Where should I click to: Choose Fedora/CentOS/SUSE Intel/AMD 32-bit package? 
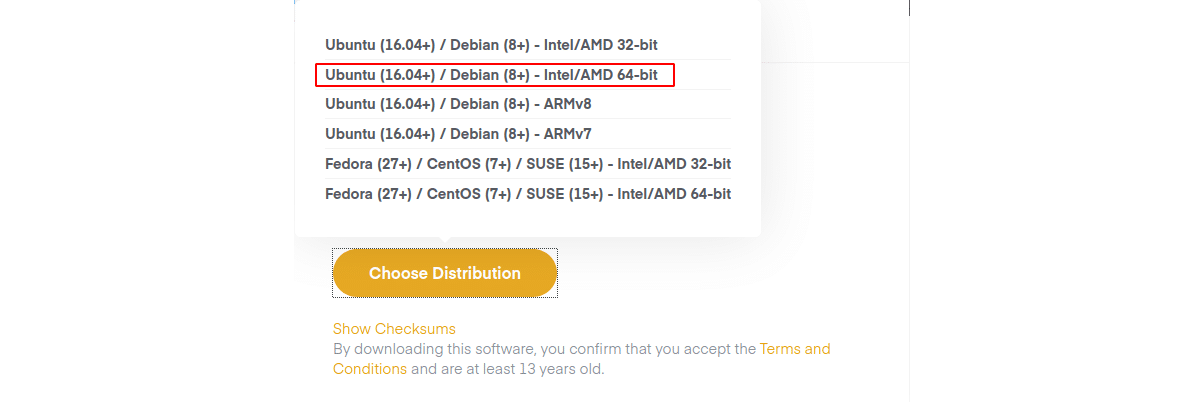point(528,164)
